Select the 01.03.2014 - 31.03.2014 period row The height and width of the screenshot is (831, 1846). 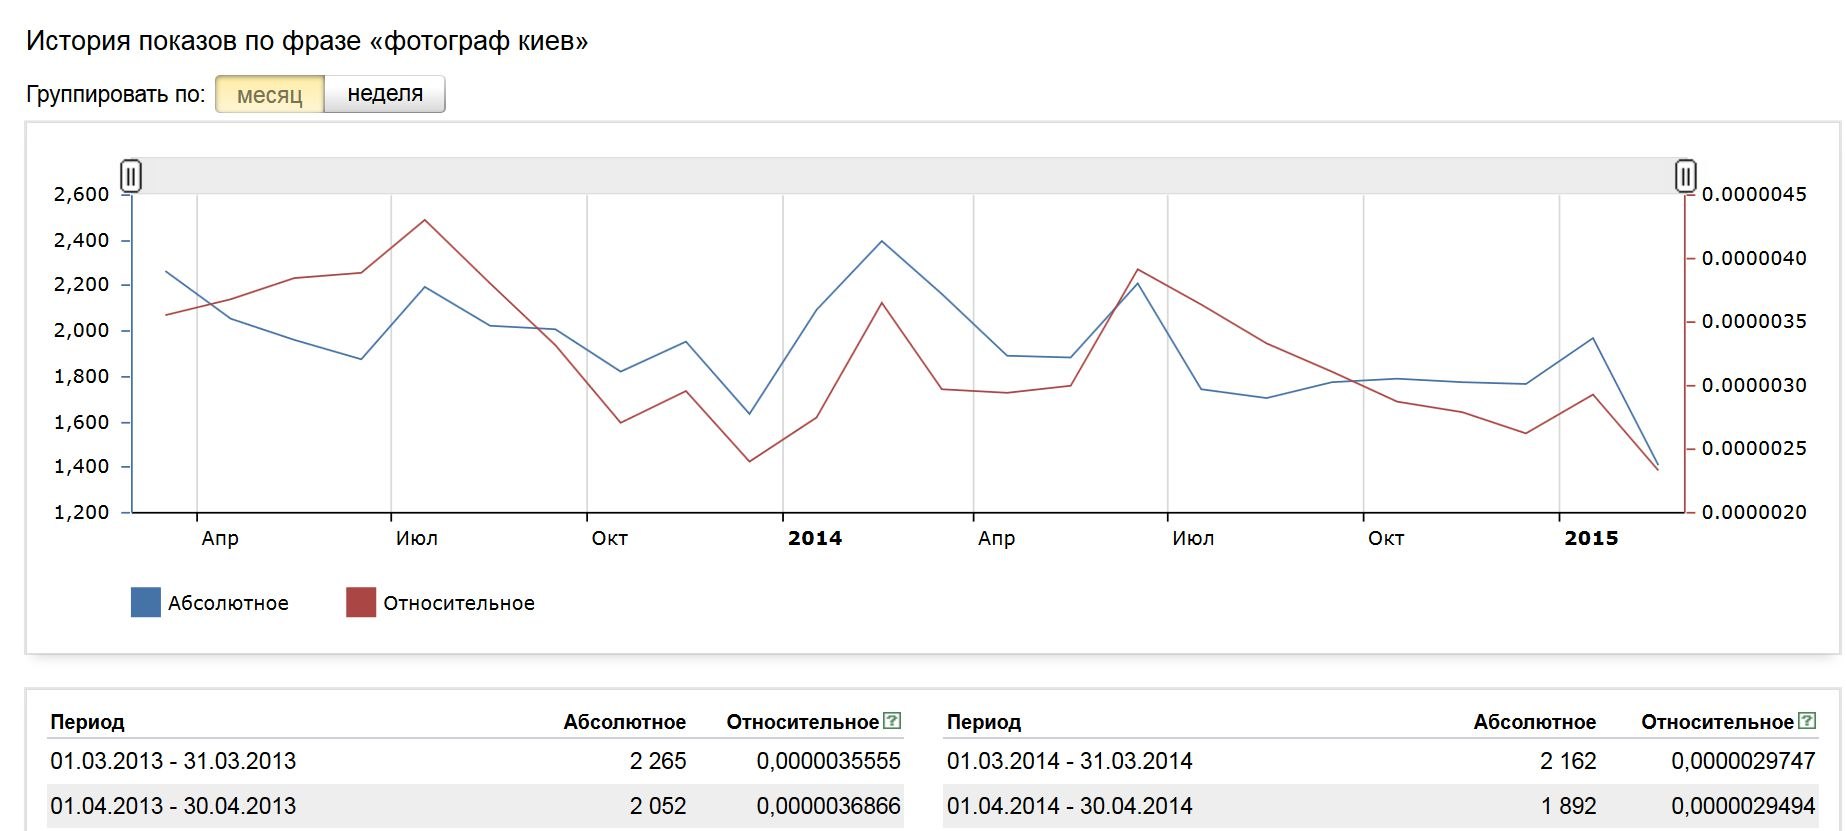[x=1069, y=761]
